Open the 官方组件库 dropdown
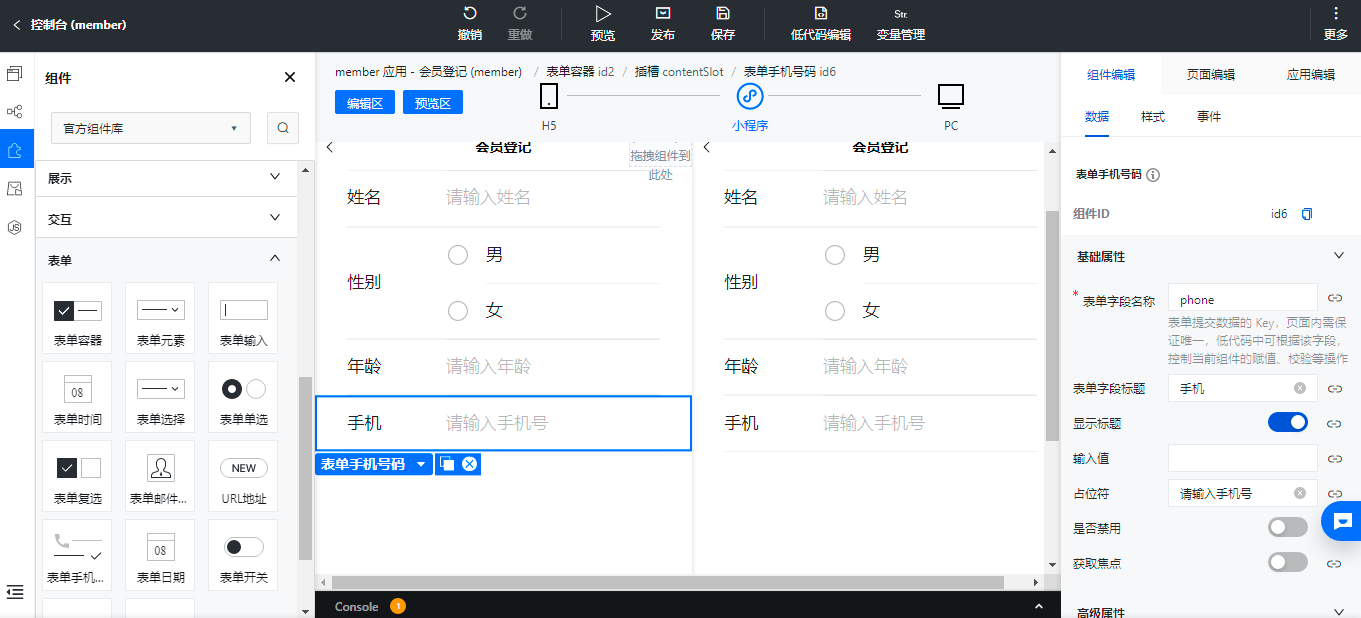 click(151, 128)
